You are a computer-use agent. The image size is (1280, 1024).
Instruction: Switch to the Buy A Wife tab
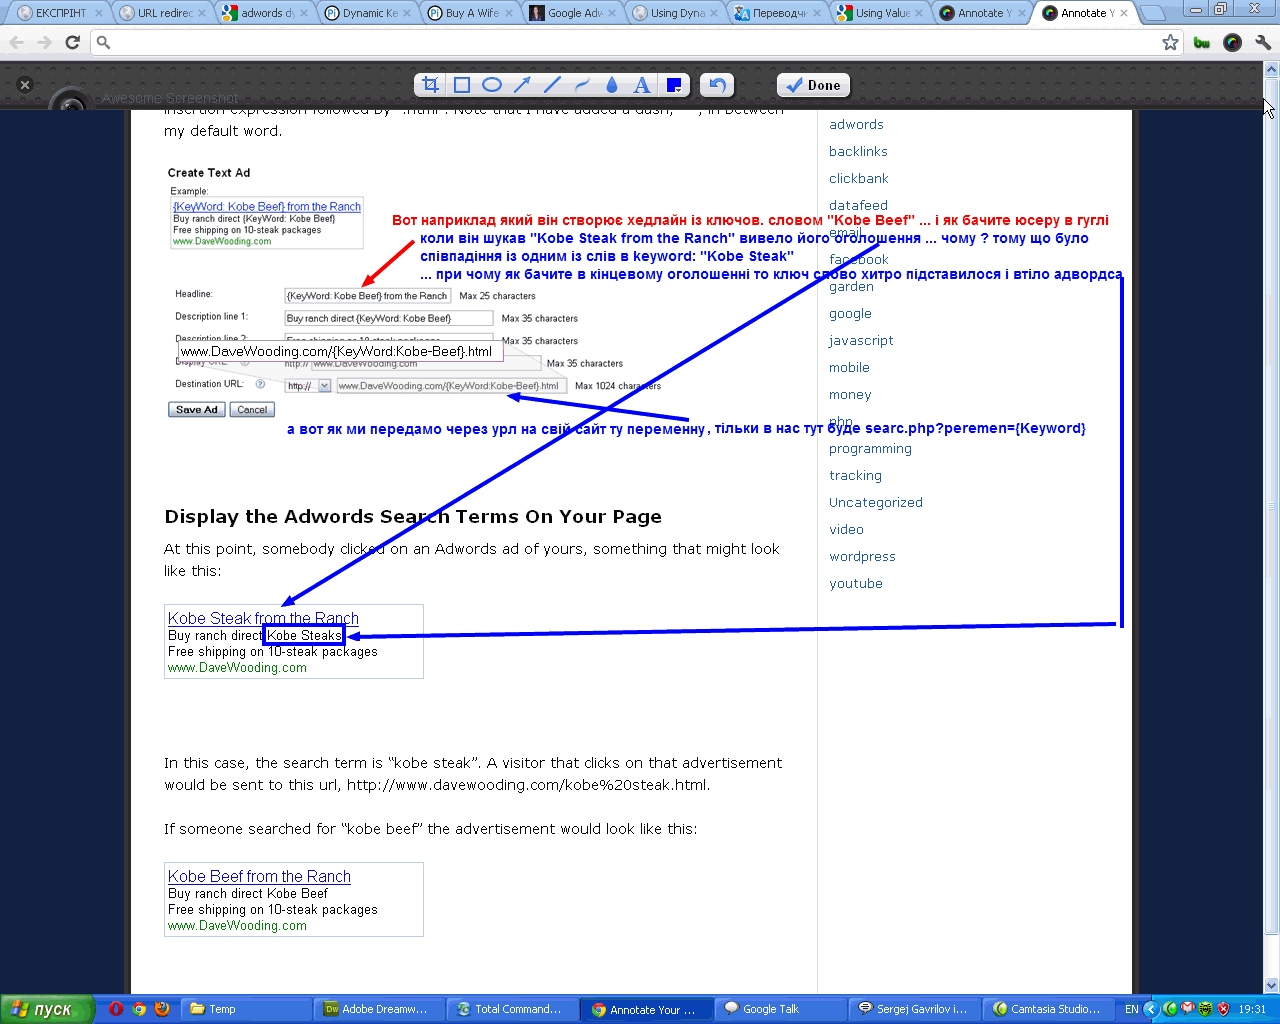(470, 13)
